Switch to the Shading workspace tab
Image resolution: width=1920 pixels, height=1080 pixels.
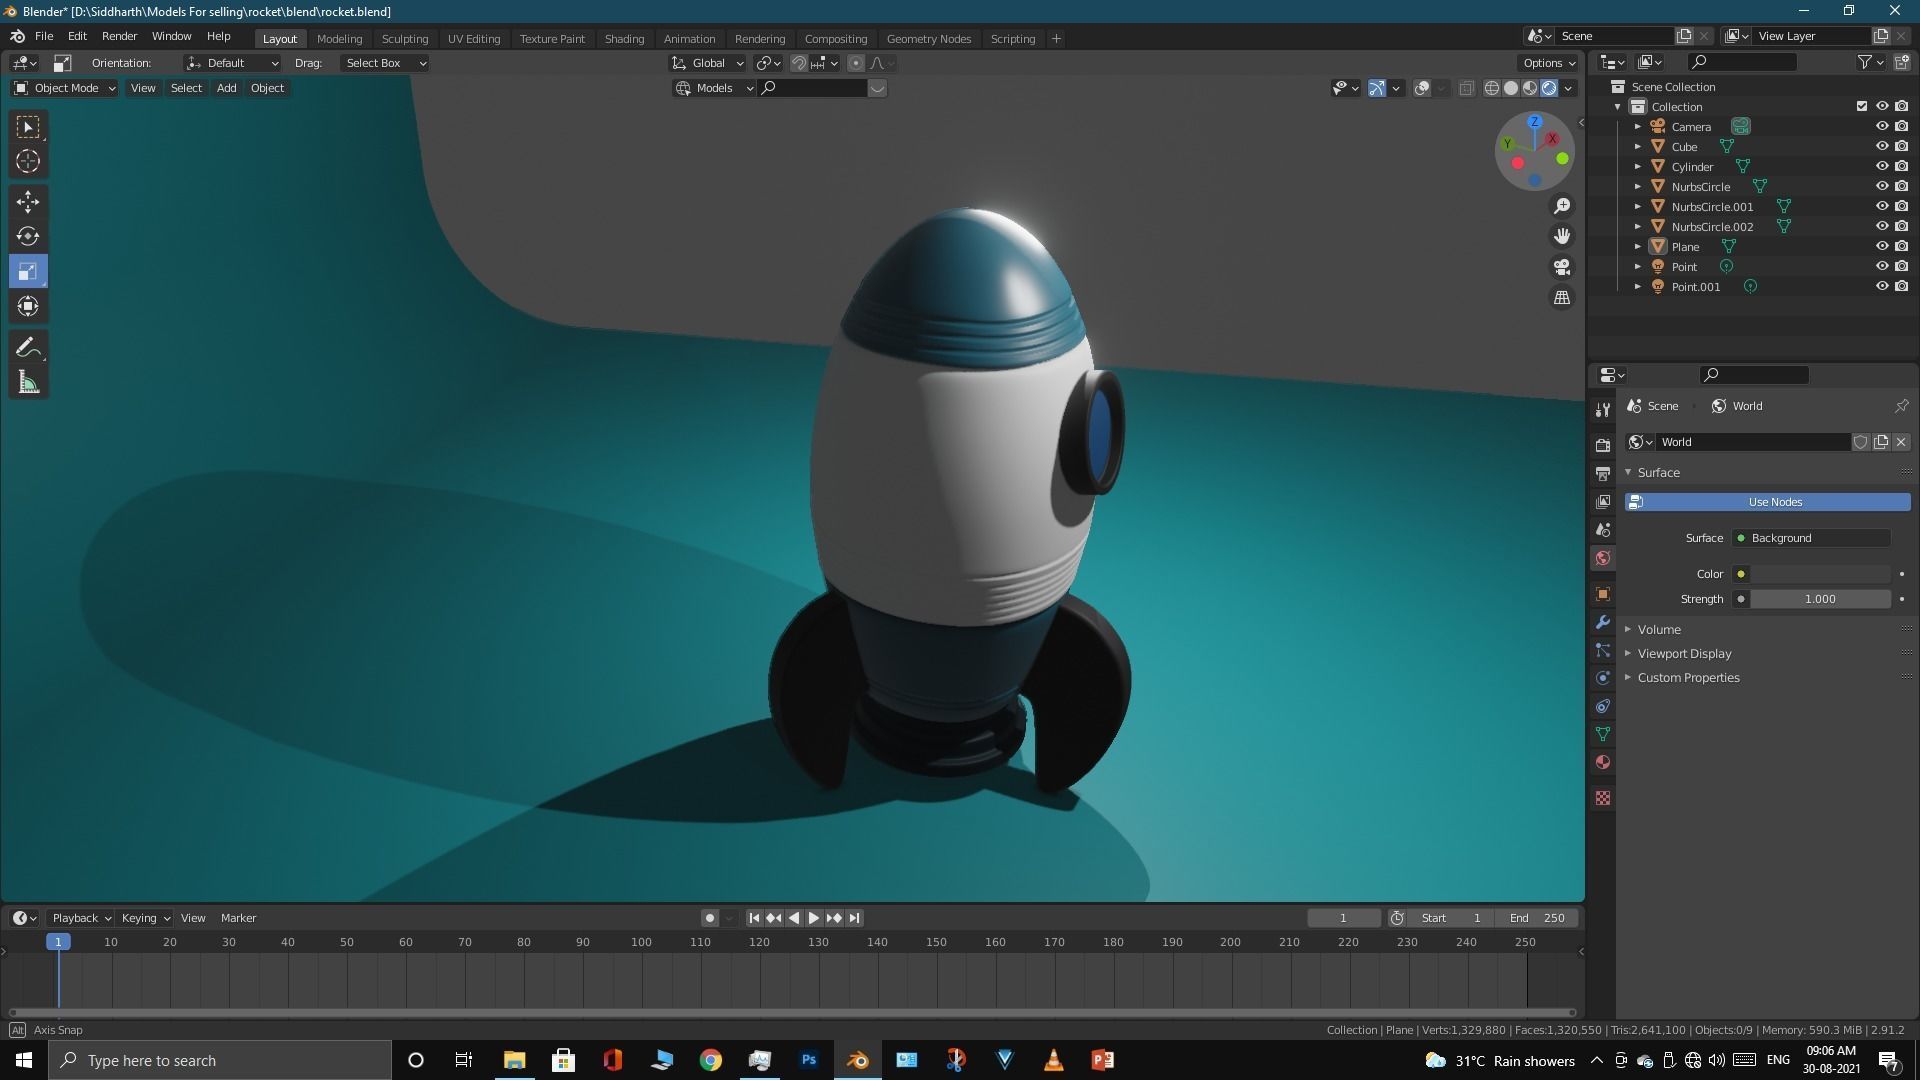[x=624, y=38]
